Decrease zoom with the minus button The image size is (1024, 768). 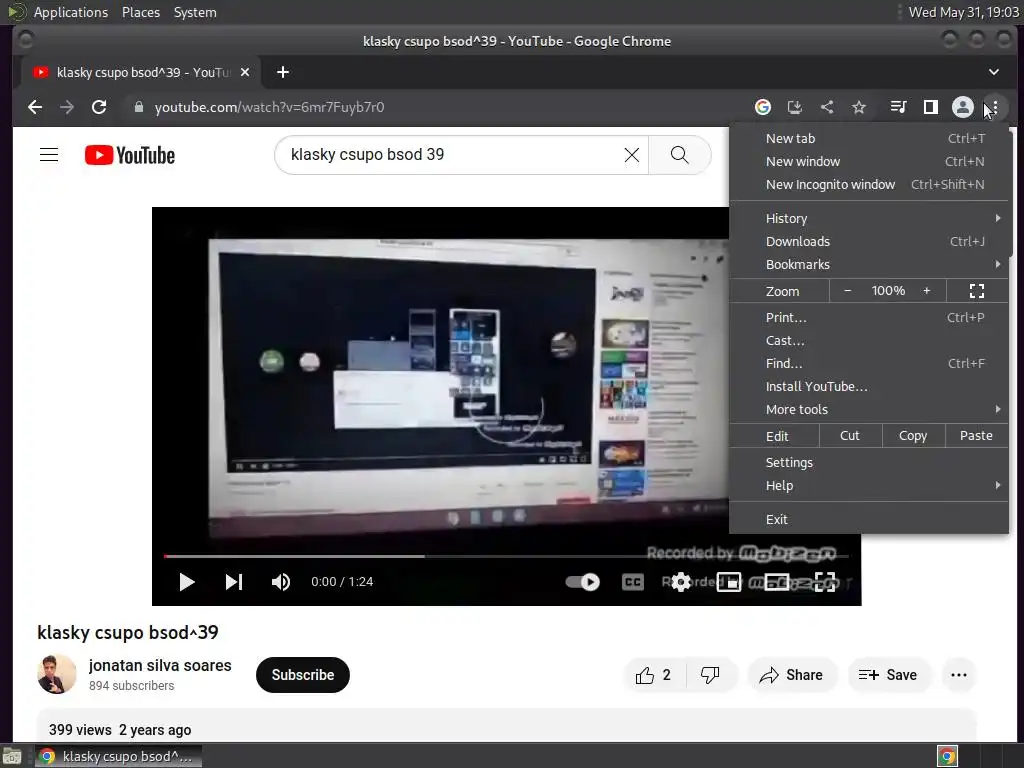(847, 291)
